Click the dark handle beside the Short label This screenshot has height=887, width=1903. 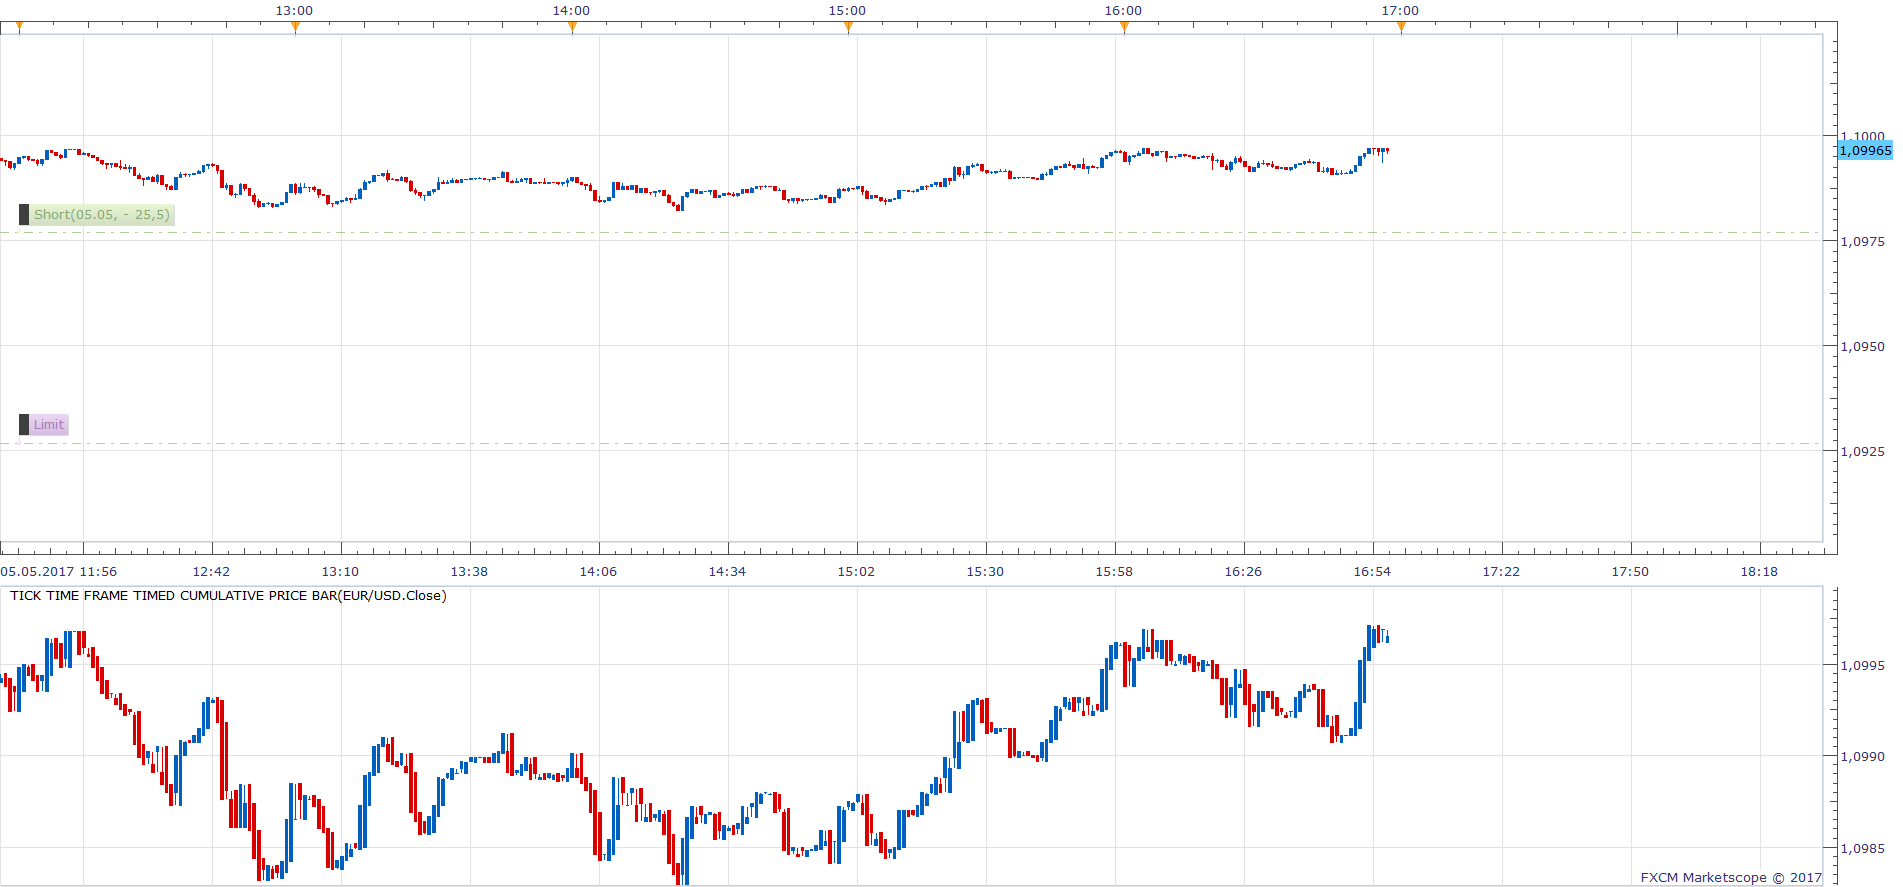click(24, 215)
